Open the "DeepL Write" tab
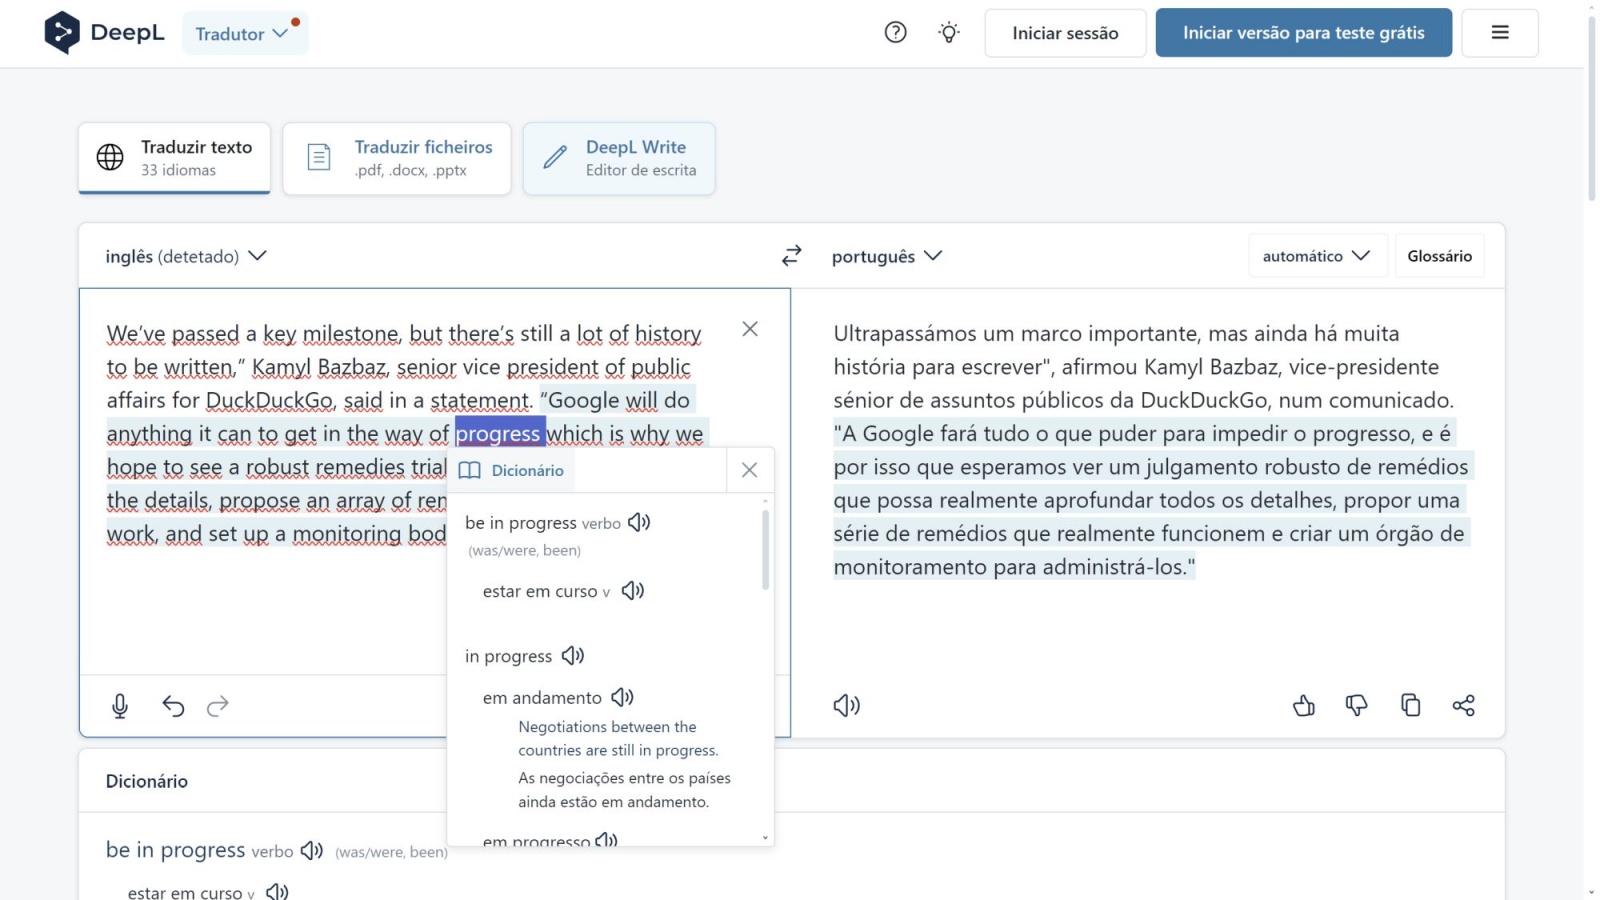The width and height of the screenshot is (1600, 900). click(619, 158)
